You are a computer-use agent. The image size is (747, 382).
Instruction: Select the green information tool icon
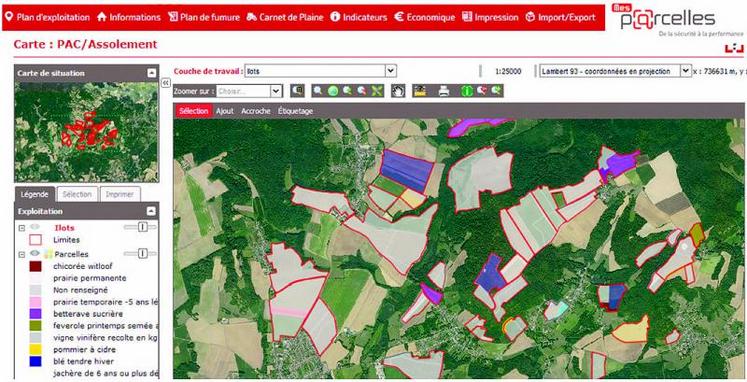[x=467, y=90]
